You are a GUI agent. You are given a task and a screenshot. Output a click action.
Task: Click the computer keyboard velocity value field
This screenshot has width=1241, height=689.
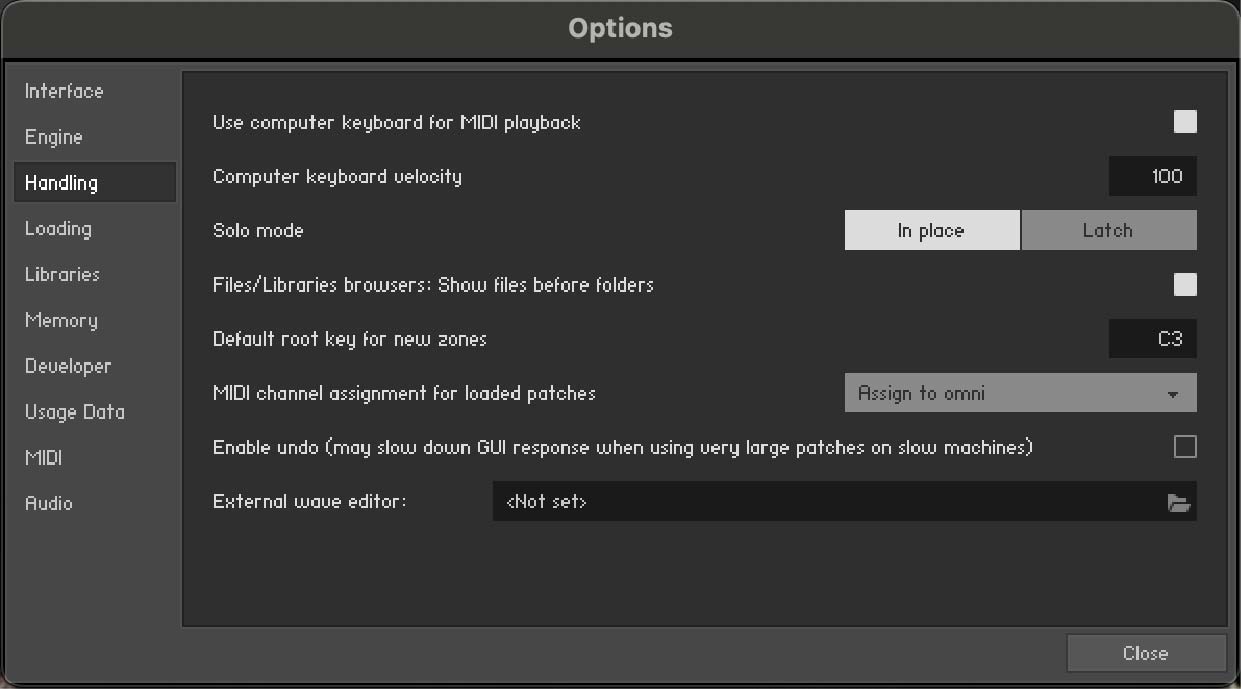tap(1152, 177)
